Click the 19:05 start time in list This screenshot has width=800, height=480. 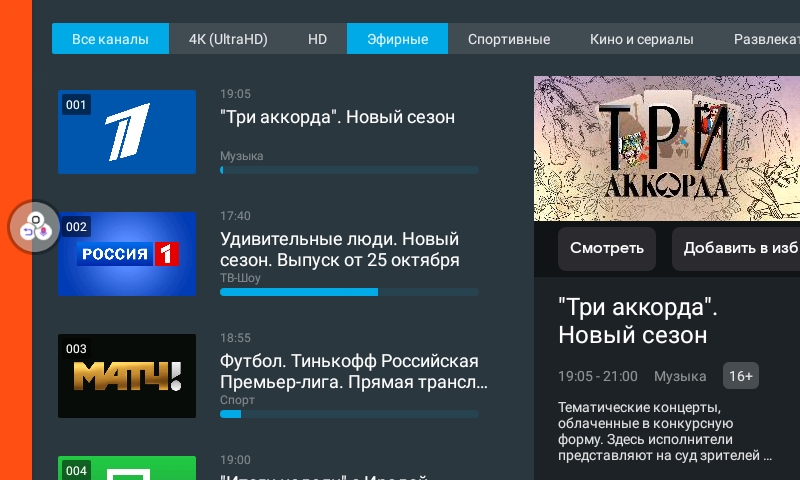click(x=235, y=94)
